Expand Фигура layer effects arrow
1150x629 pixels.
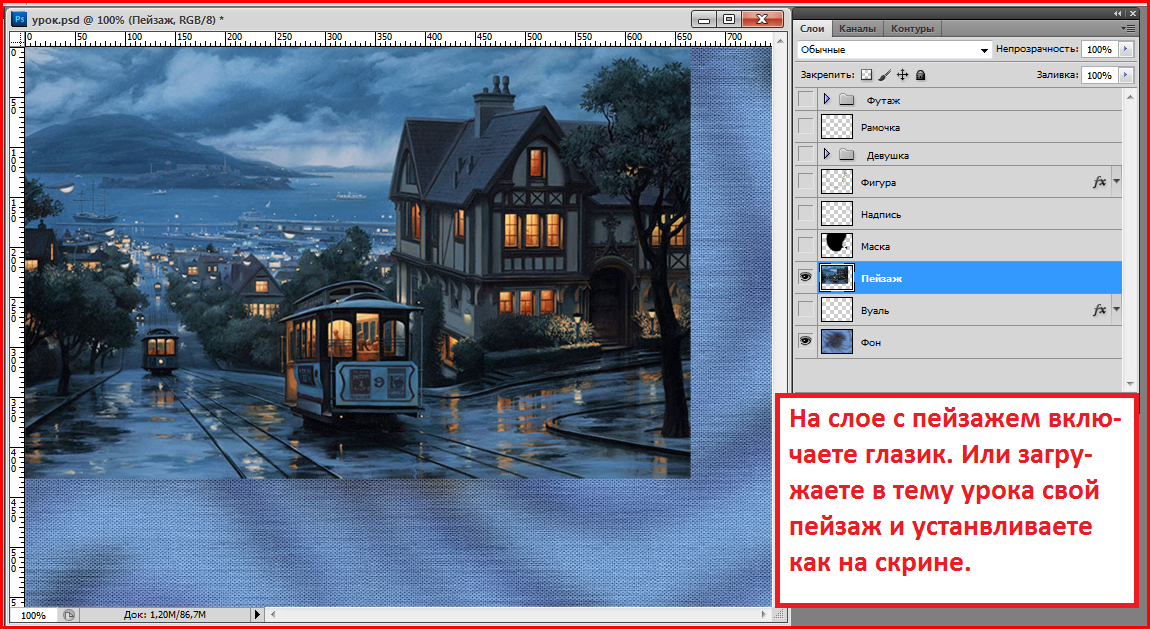[1116, 182]
